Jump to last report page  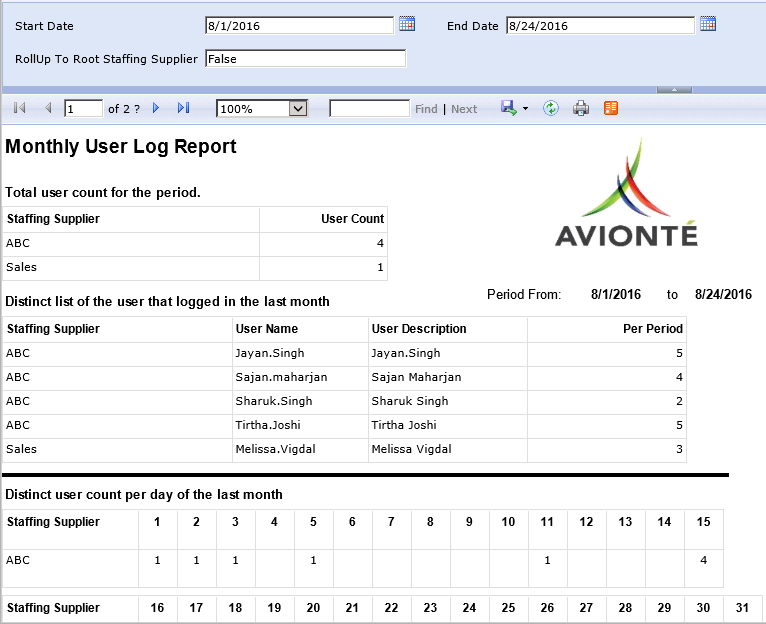pyautogui.click(x=184, y=108)
